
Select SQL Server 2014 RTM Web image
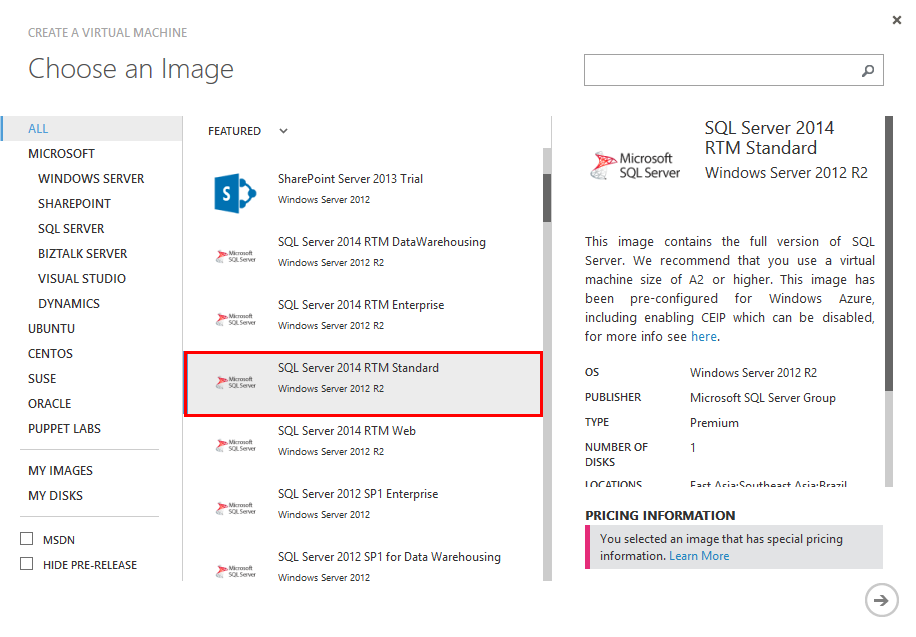pyautogui.click(x=363, y=445)
